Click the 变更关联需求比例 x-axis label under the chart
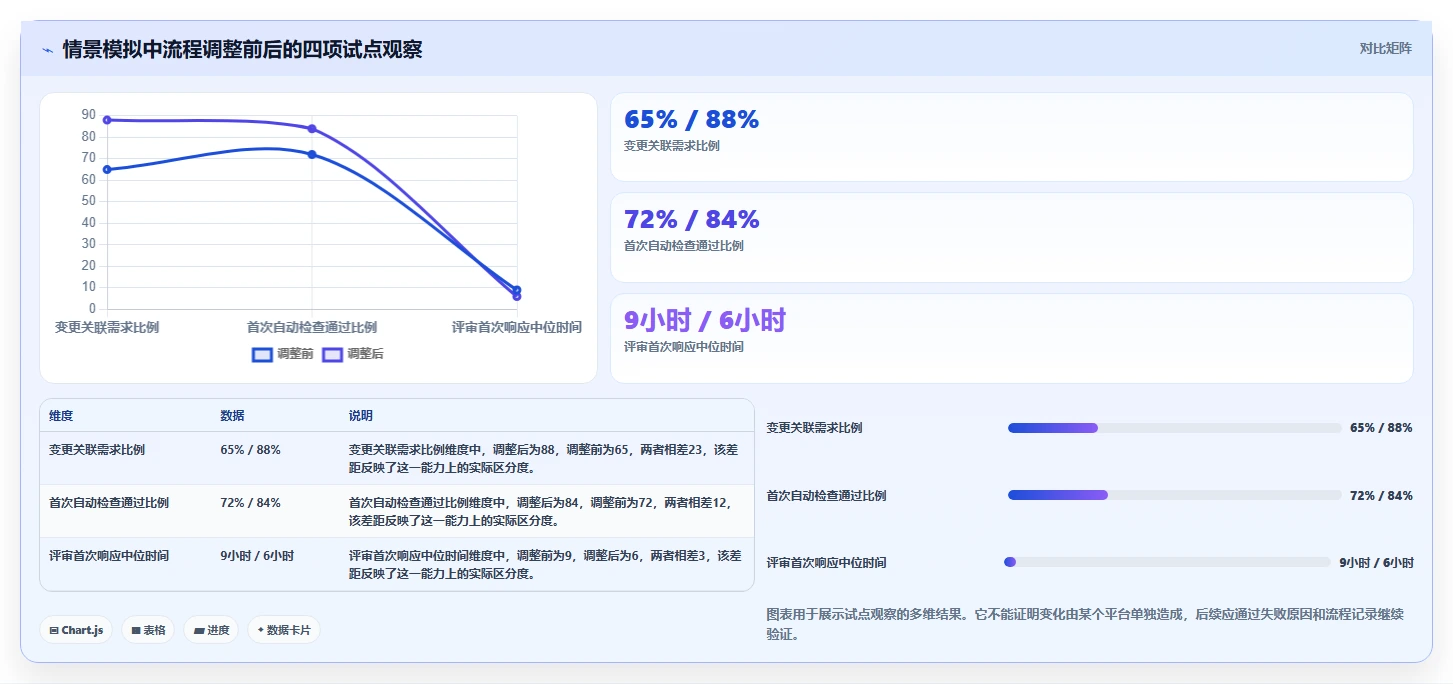Viewport: 1453px width, 684px height. (107, 327)
